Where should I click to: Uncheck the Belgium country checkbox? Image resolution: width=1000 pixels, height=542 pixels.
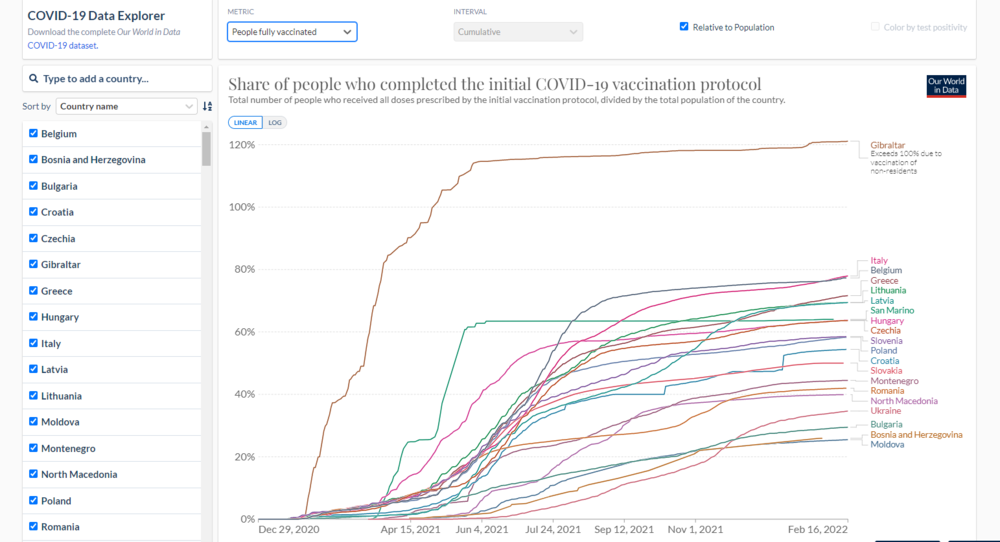(34, 133)
